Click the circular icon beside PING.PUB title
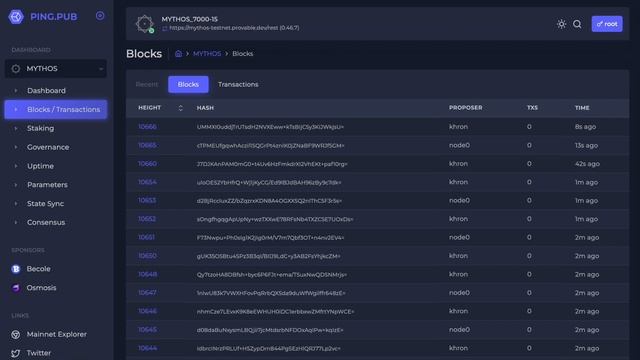The width and height of the screenshot is (640, 360). point(100,16)
